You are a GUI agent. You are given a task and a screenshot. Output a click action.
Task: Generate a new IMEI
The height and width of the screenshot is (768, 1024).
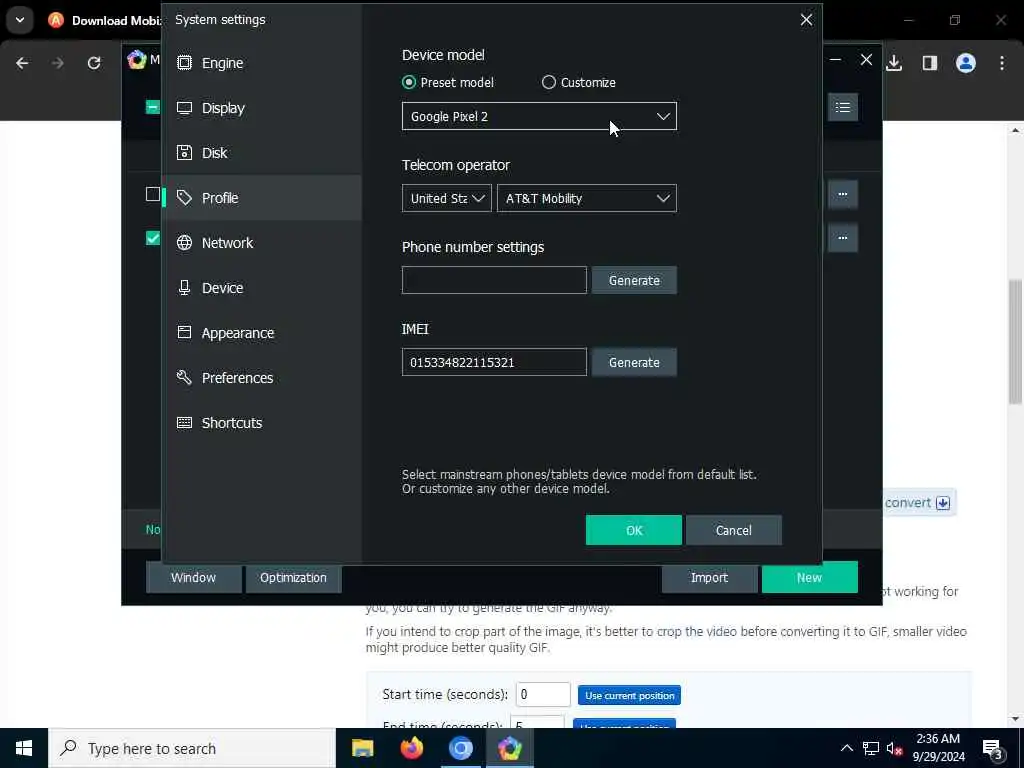634,362
